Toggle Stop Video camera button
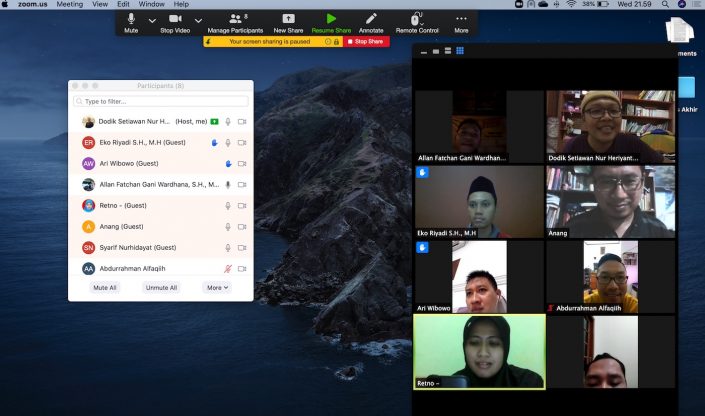Image resolution: width=705 pixels, height=416 pixels. [175, 19]
